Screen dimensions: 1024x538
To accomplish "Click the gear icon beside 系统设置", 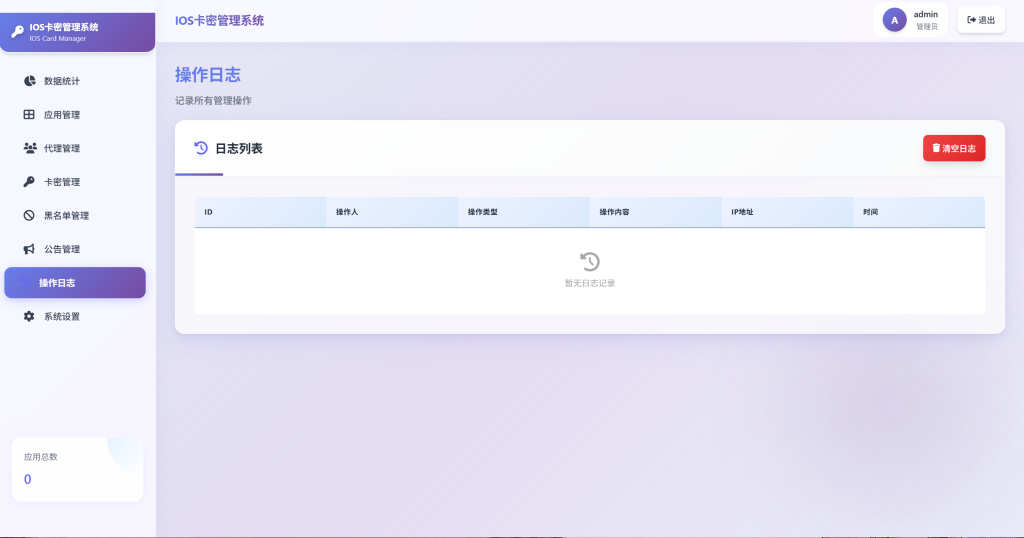I will tap(29, 316).
